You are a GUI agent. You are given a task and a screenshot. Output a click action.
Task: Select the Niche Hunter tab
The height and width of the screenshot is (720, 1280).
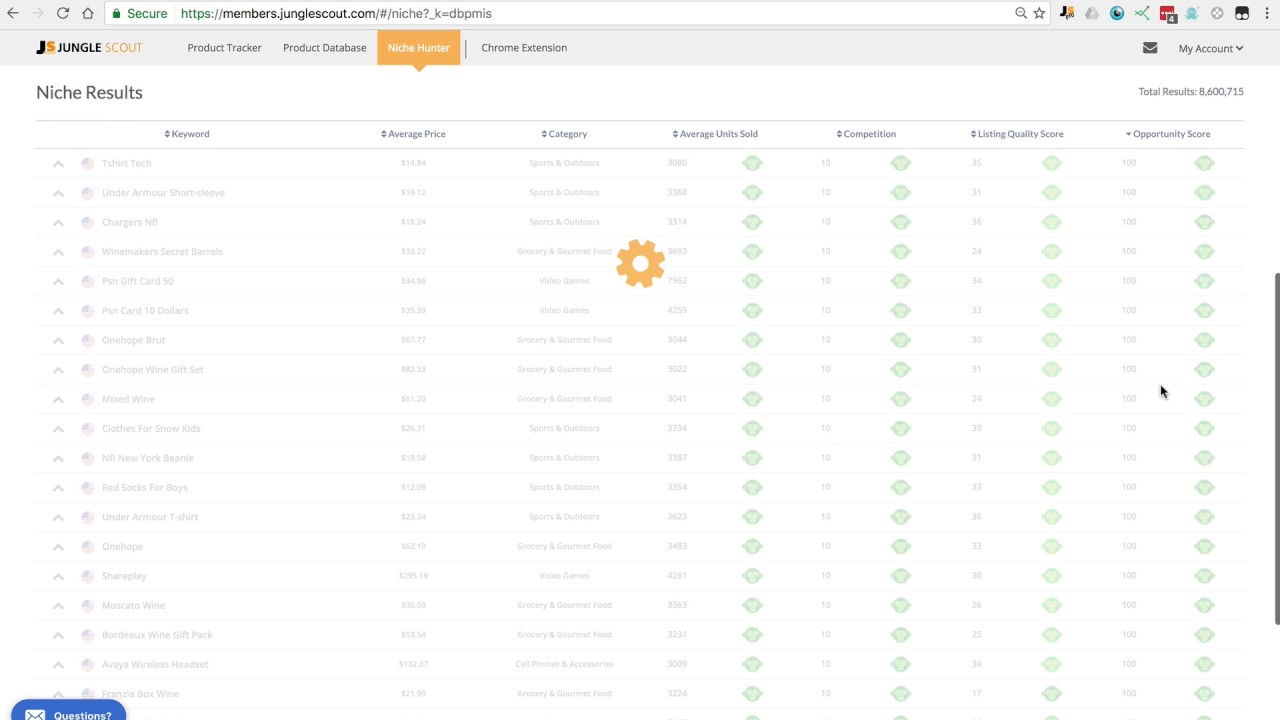[419, 47]
